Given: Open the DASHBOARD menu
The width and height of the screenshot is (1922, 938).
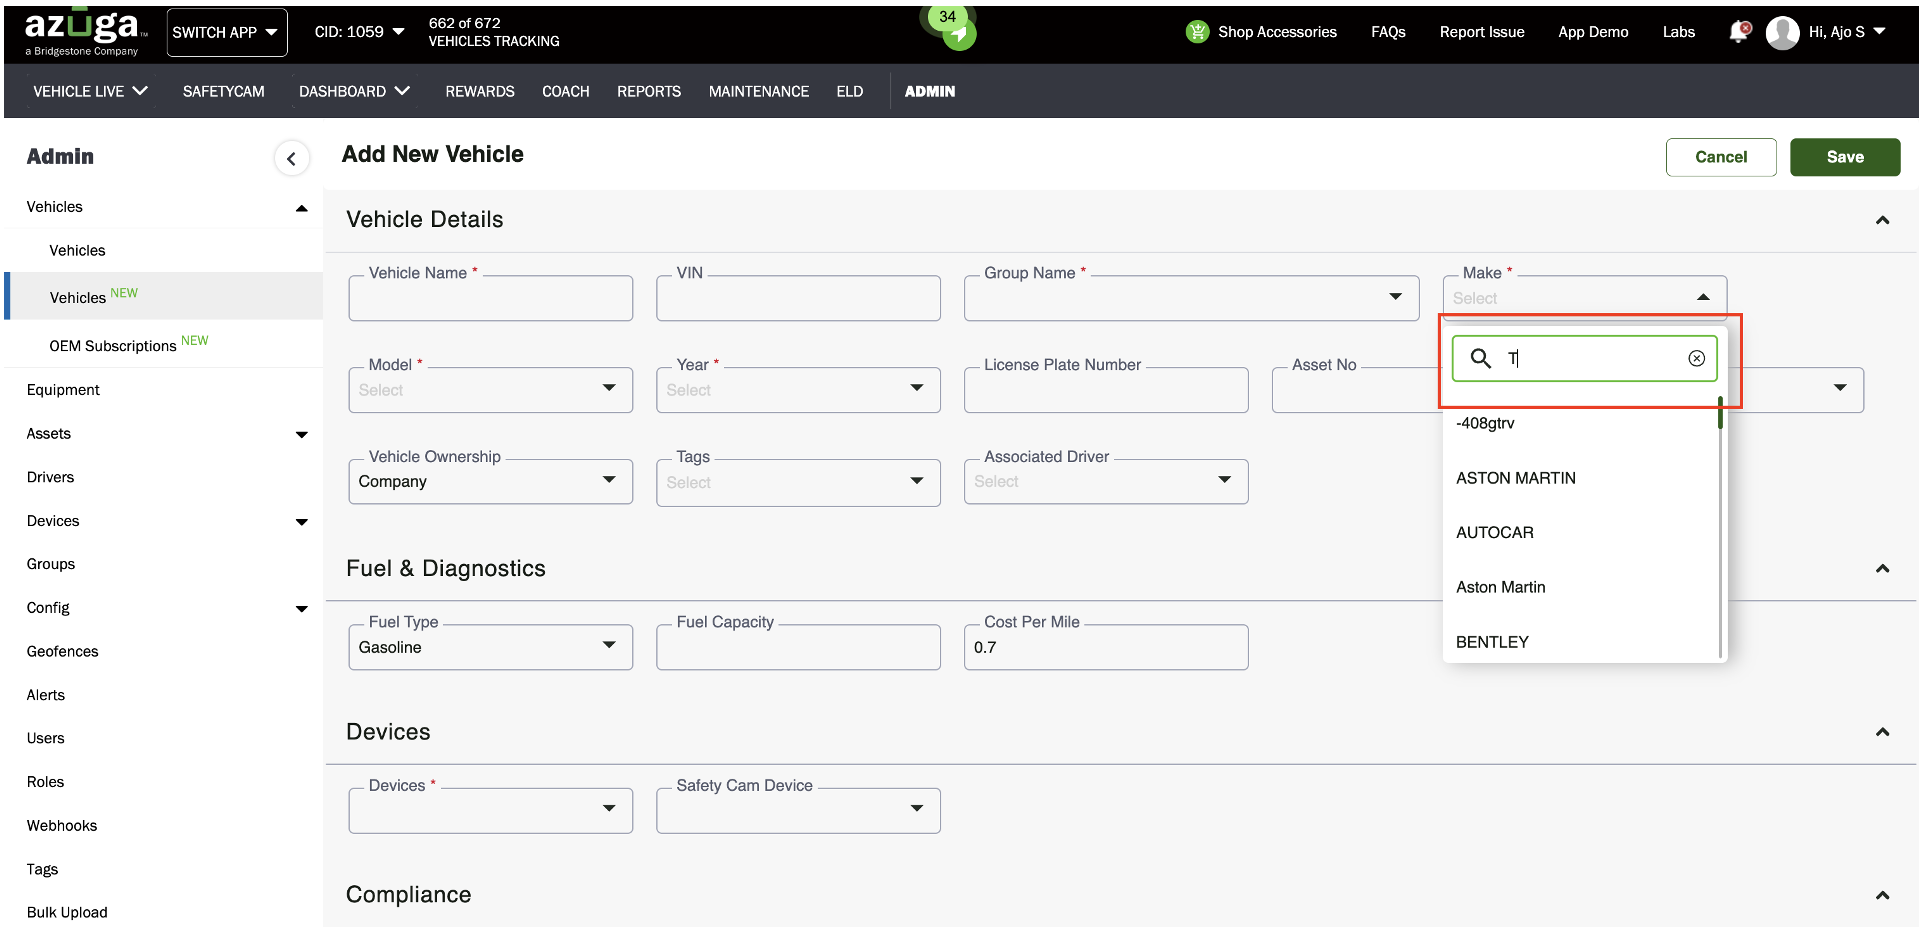Looking at the screenshot, I should [354, 91].
